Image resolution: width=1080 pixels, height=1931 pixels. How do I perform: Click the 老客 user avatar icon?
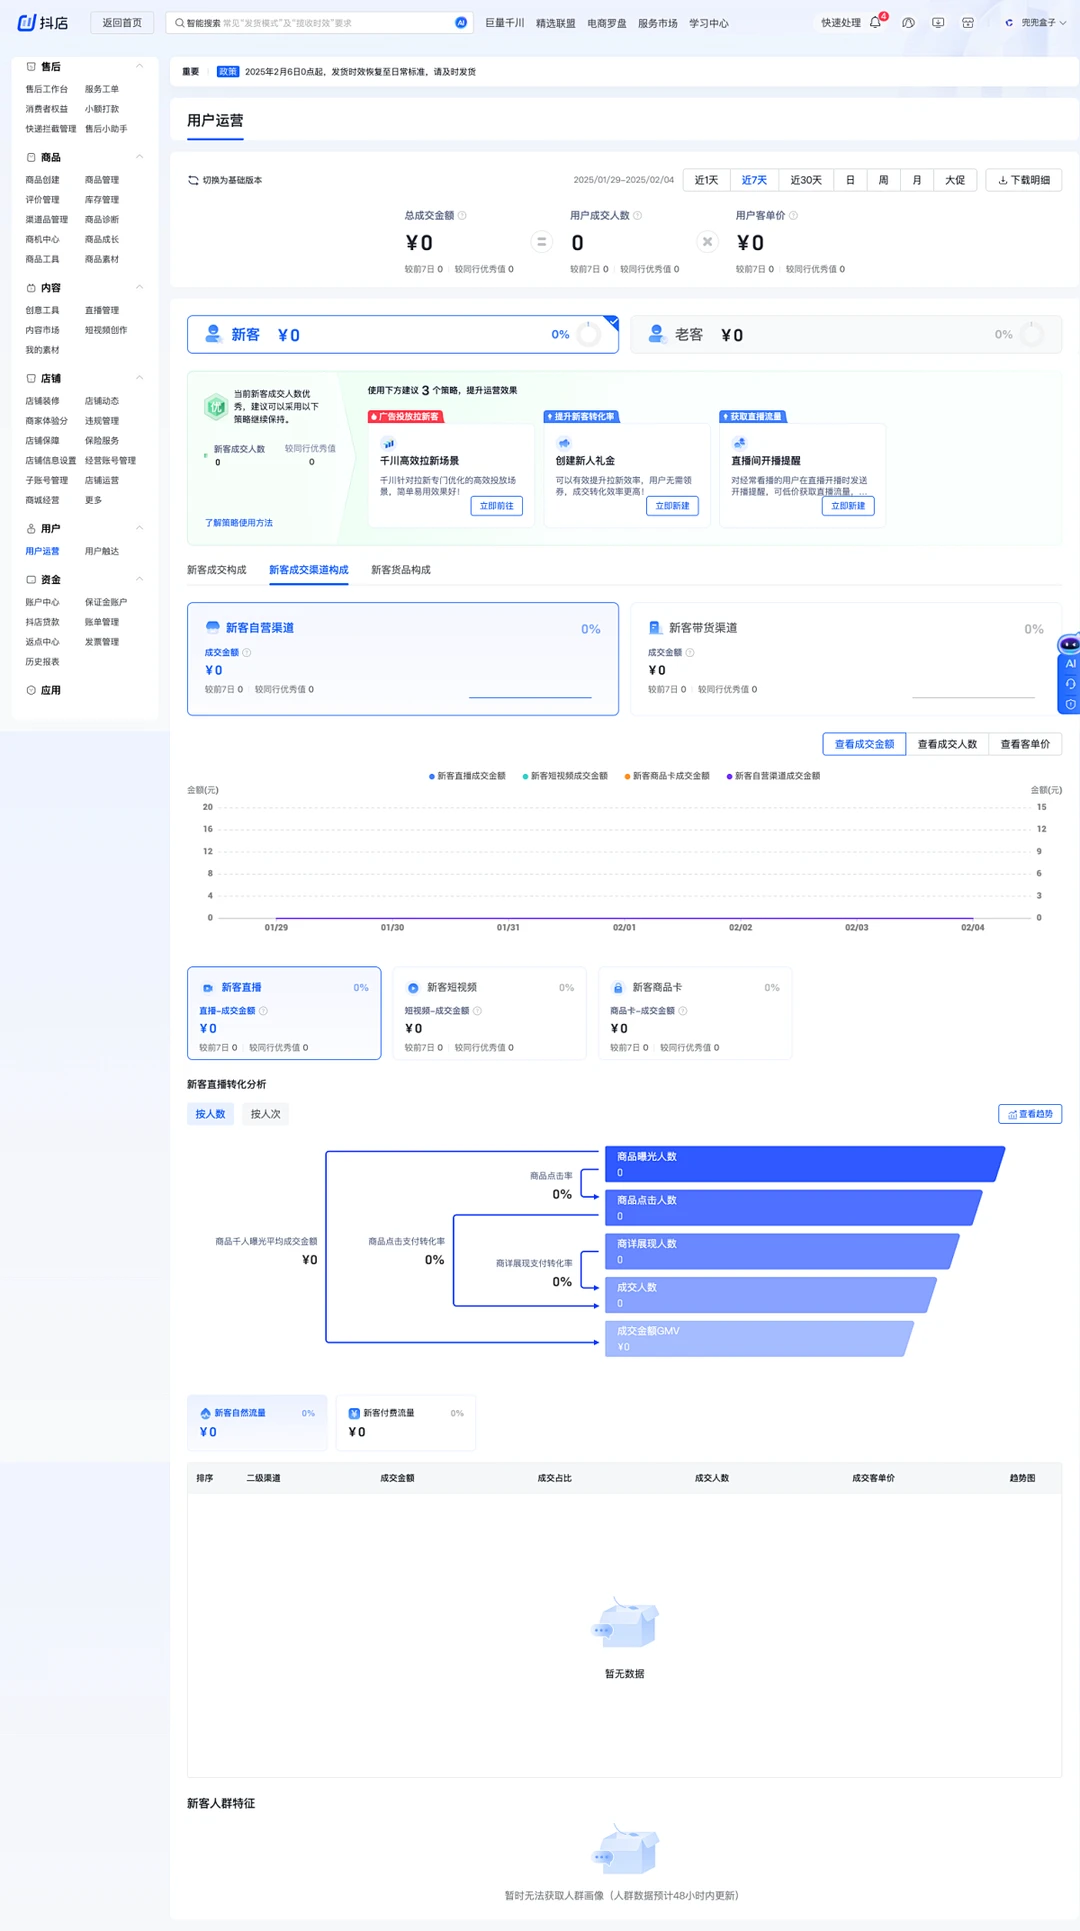656,334
